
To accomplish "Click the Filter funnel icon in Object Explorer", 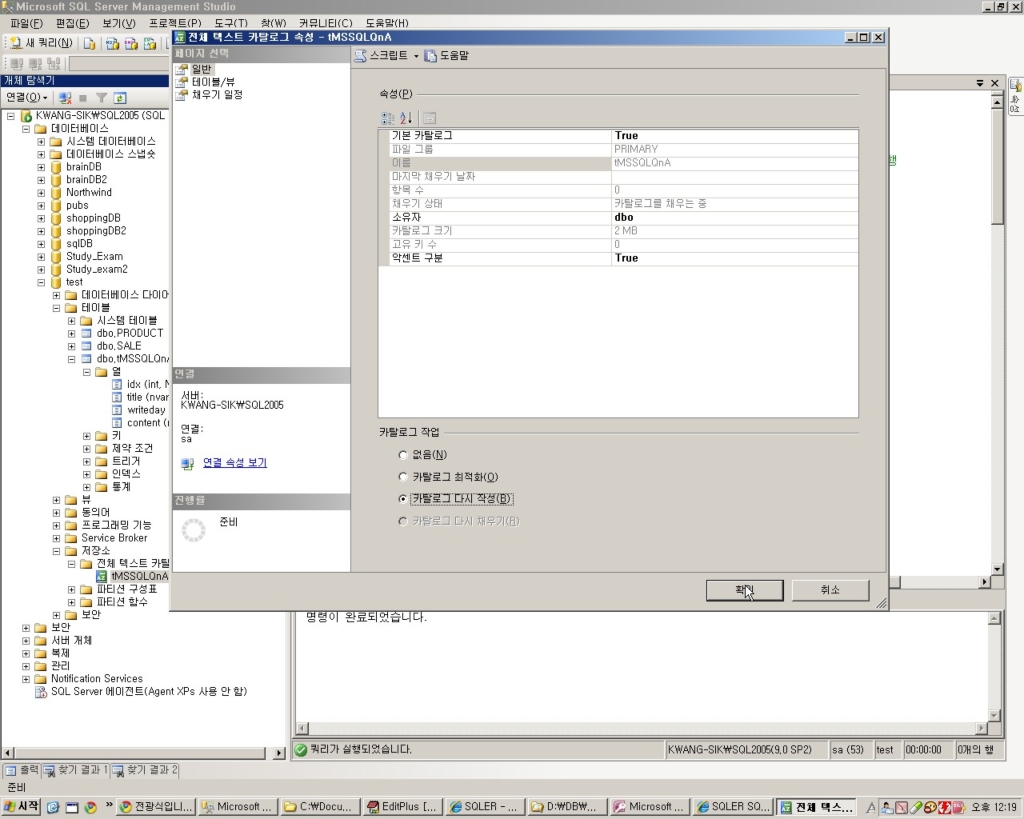I will [x=101, y=98].
